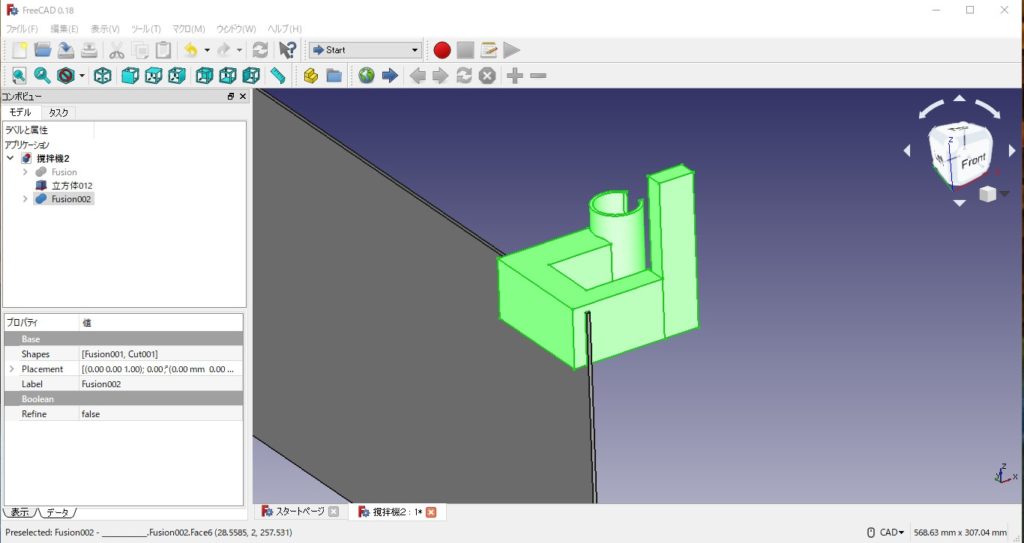
Task: Click the Draw Style icon
Action: pyautogui.click(x=65, y=76)
